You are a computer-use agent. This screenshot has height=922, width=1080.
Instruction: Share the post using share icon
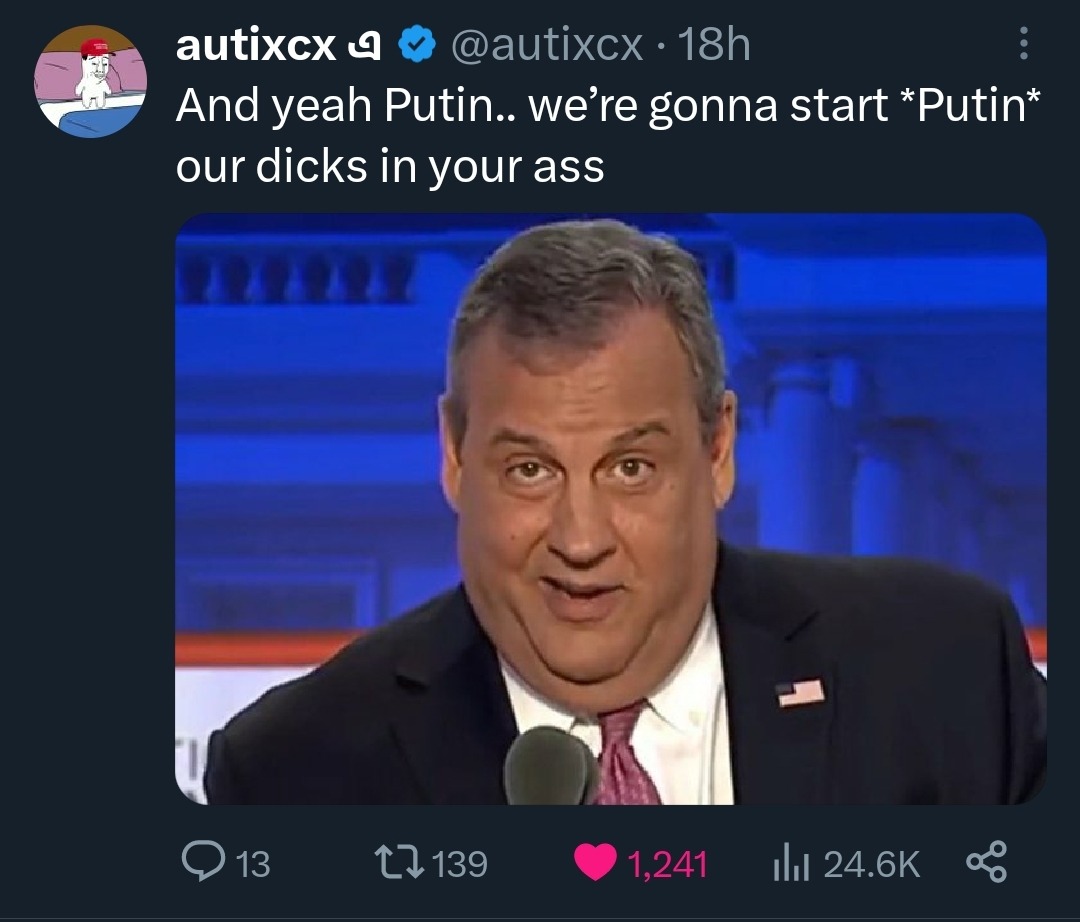point(986,861)
